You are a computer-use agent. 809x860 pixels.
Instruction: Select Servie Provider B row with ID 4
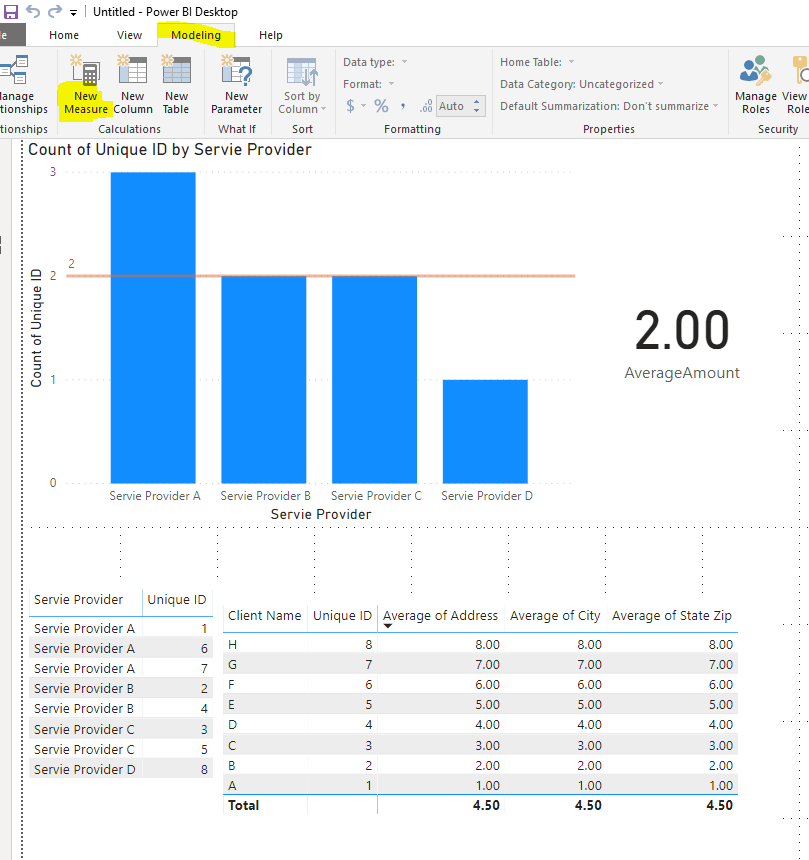(121, 708)
